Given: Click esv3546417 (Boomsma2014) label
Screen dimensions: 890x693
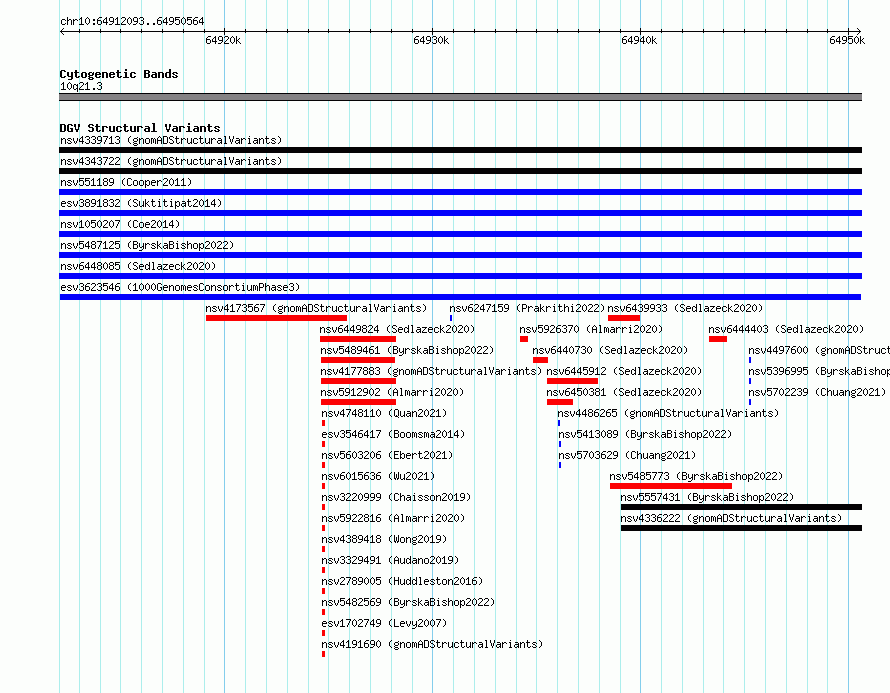Looking at the screenshot, I should pyautogui.click(x=393, y=434).
